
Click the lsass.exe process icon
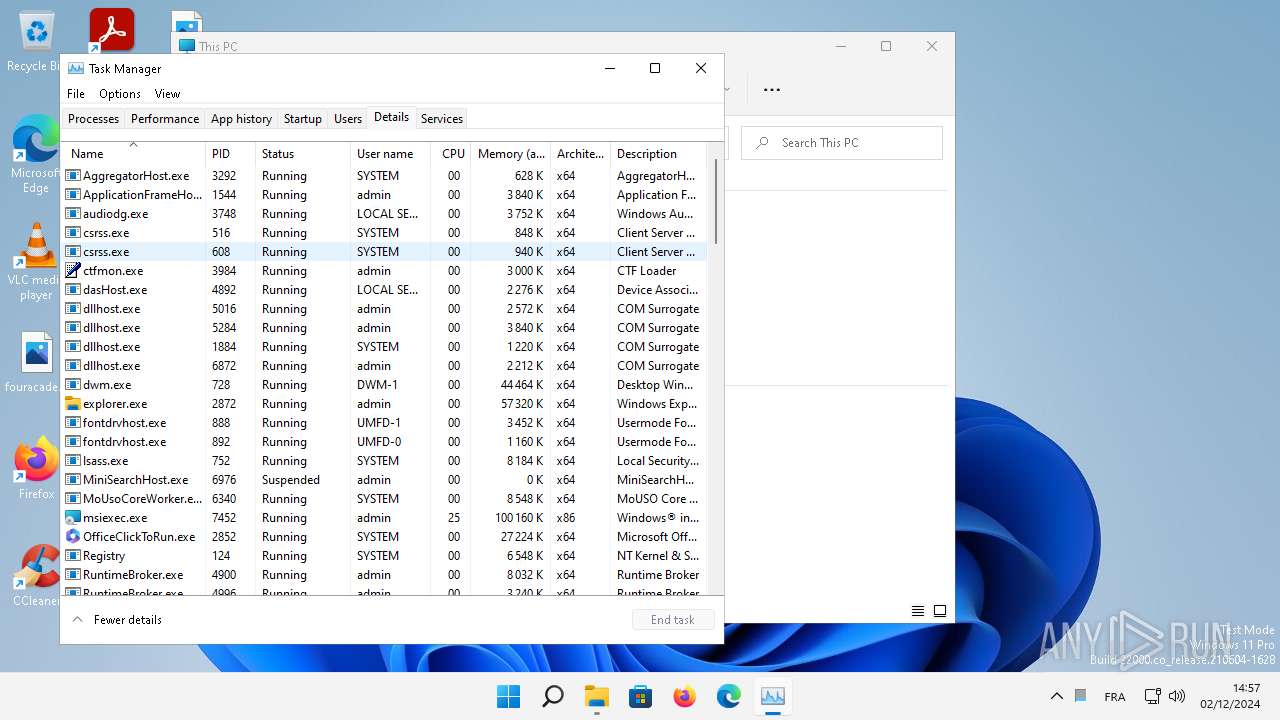pyautogui.click(x=73, y=461)
